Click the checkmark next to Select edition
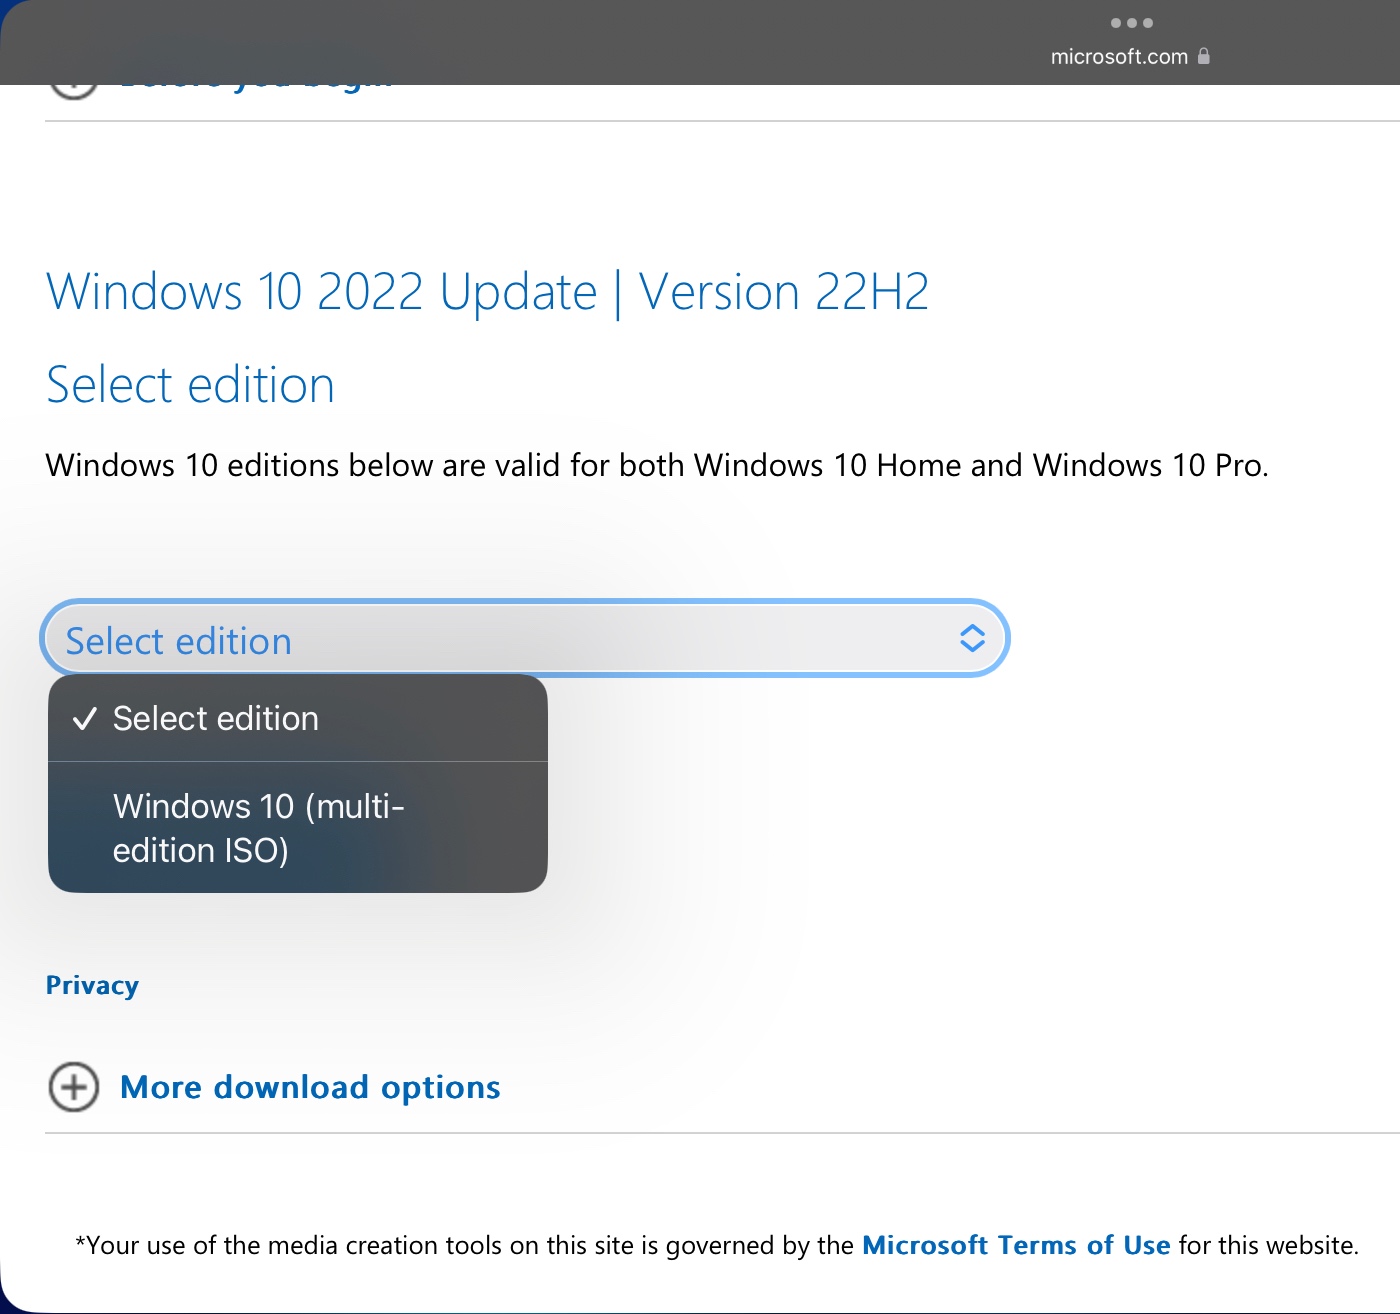The height and width of the screenshot is (1314, 1400). (85, 719)
